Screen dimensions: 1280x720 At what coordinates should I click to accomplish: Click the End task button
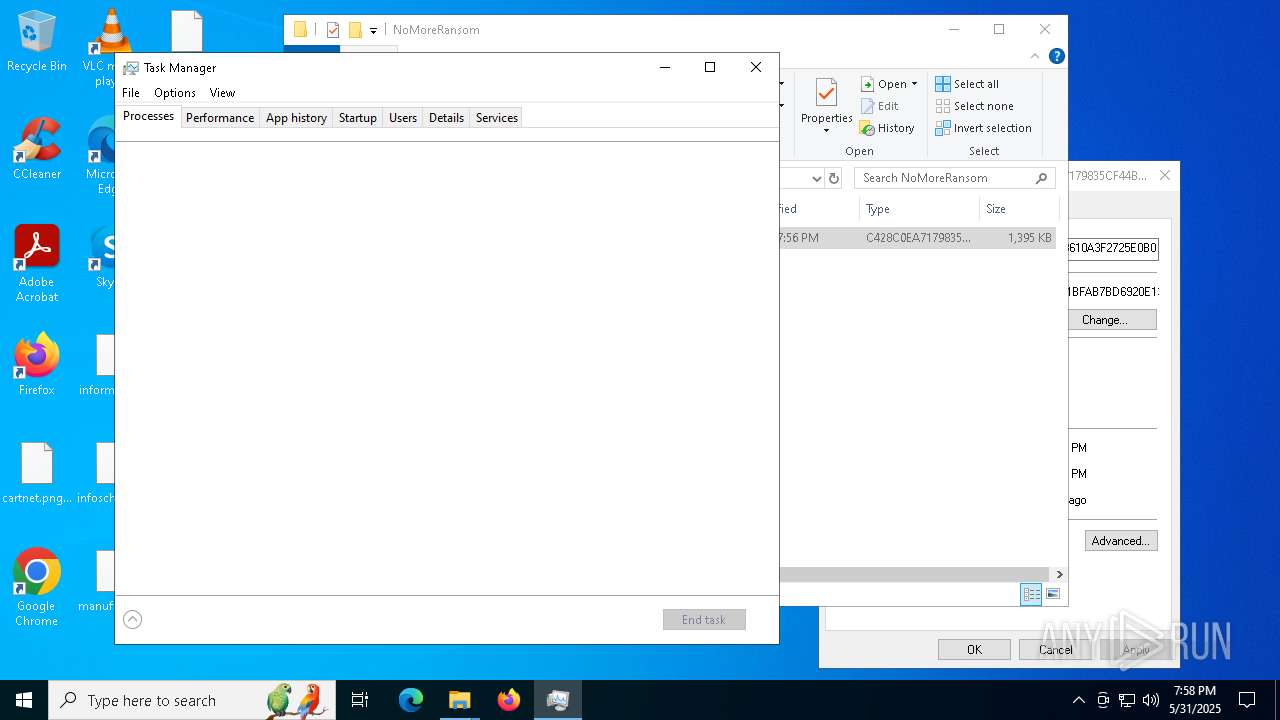pos(704,620)
